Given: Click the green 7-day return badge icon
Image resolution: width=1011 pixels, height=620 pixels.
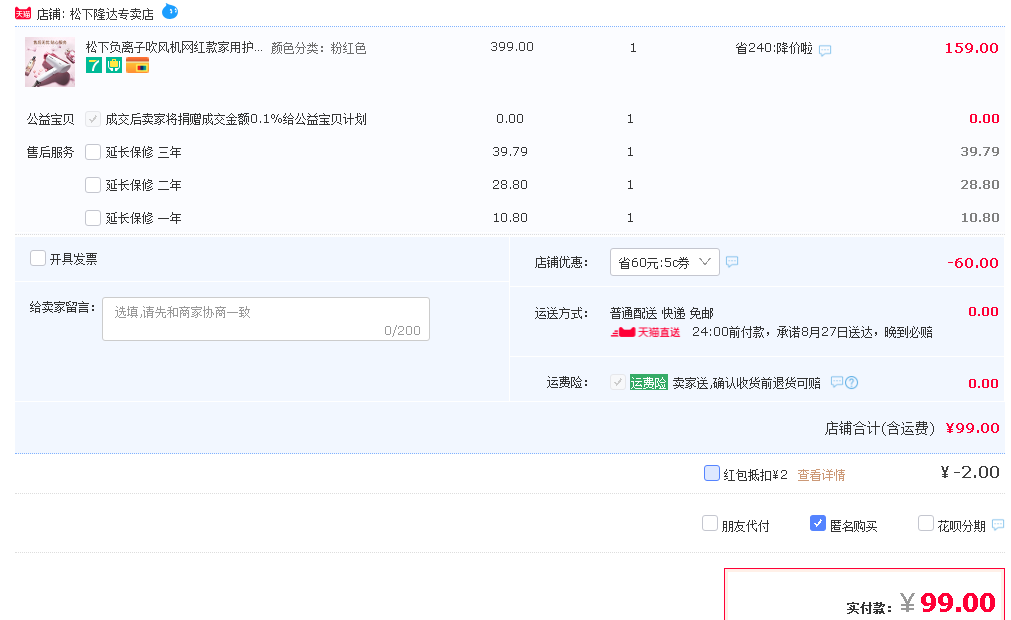Looking at the screenshot, I should click(94, 65).
